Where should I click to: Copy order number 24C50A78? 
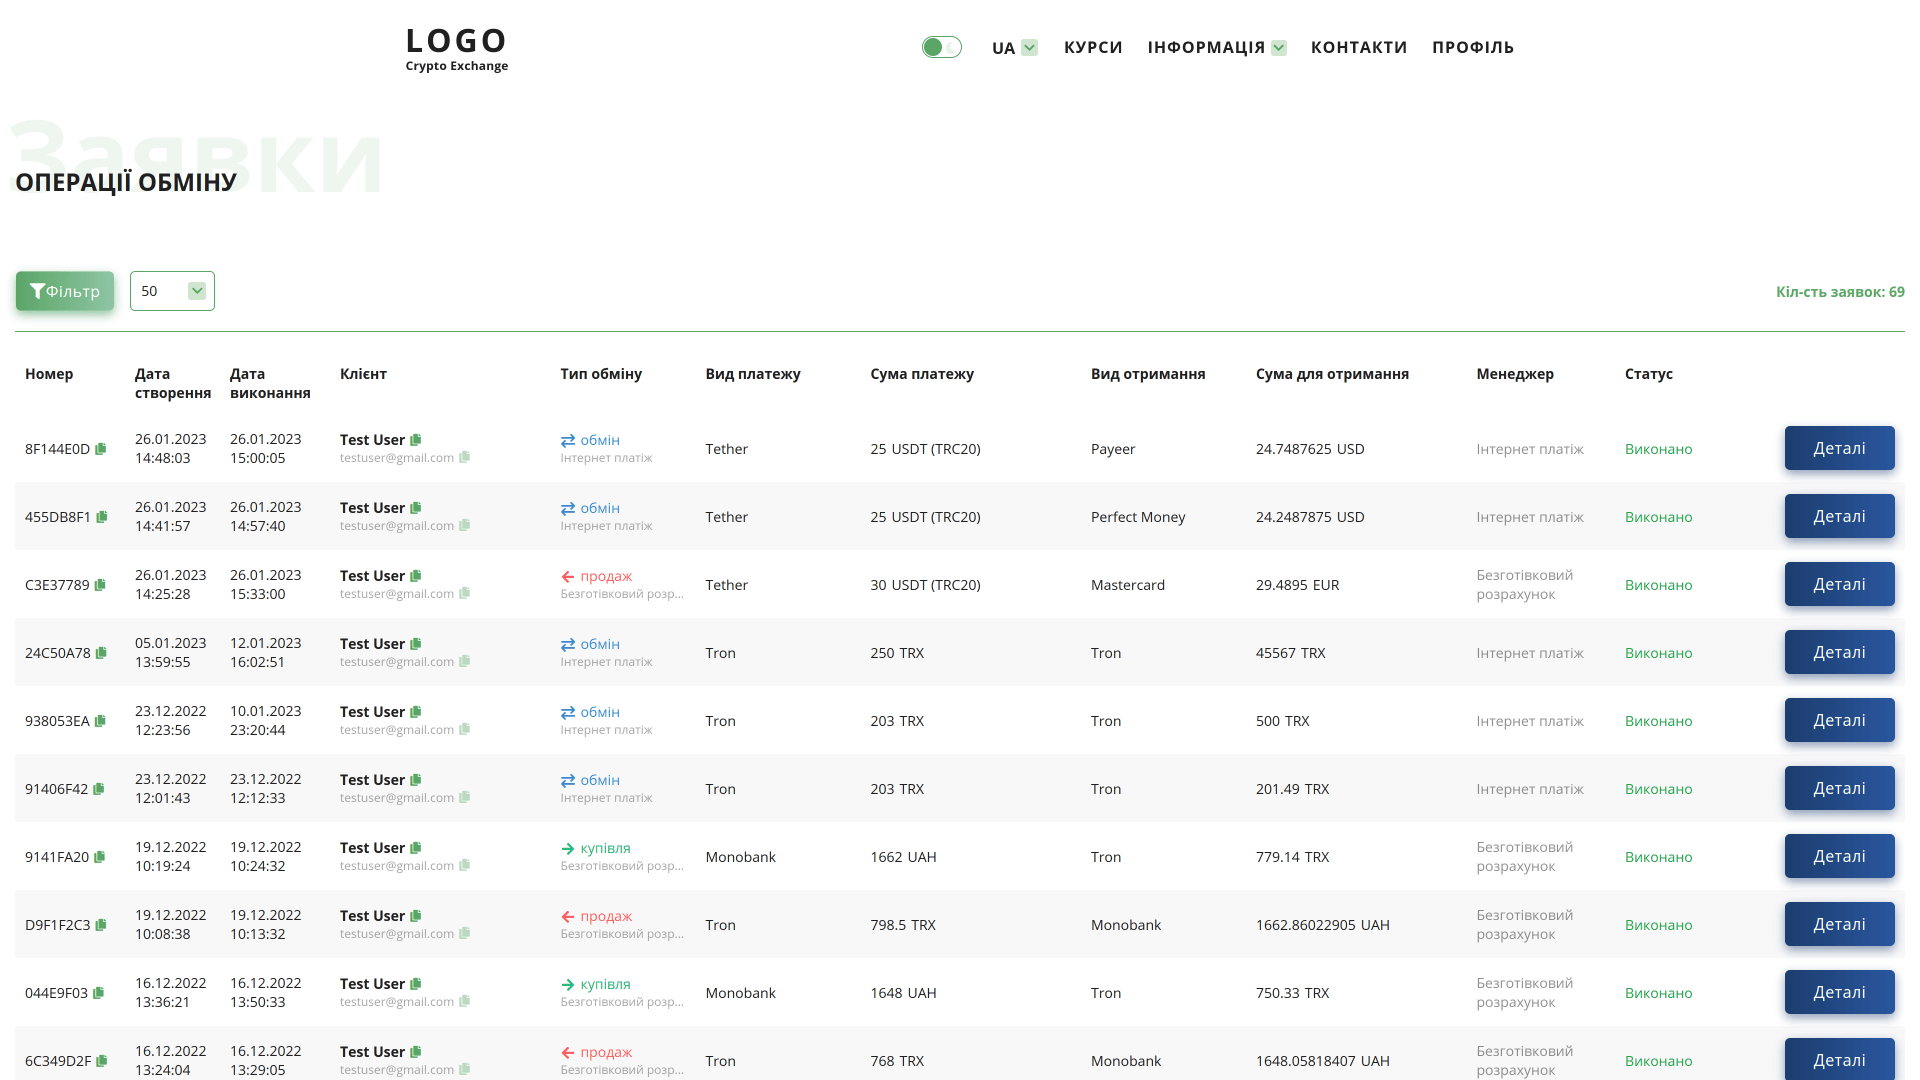click(101, 653)
